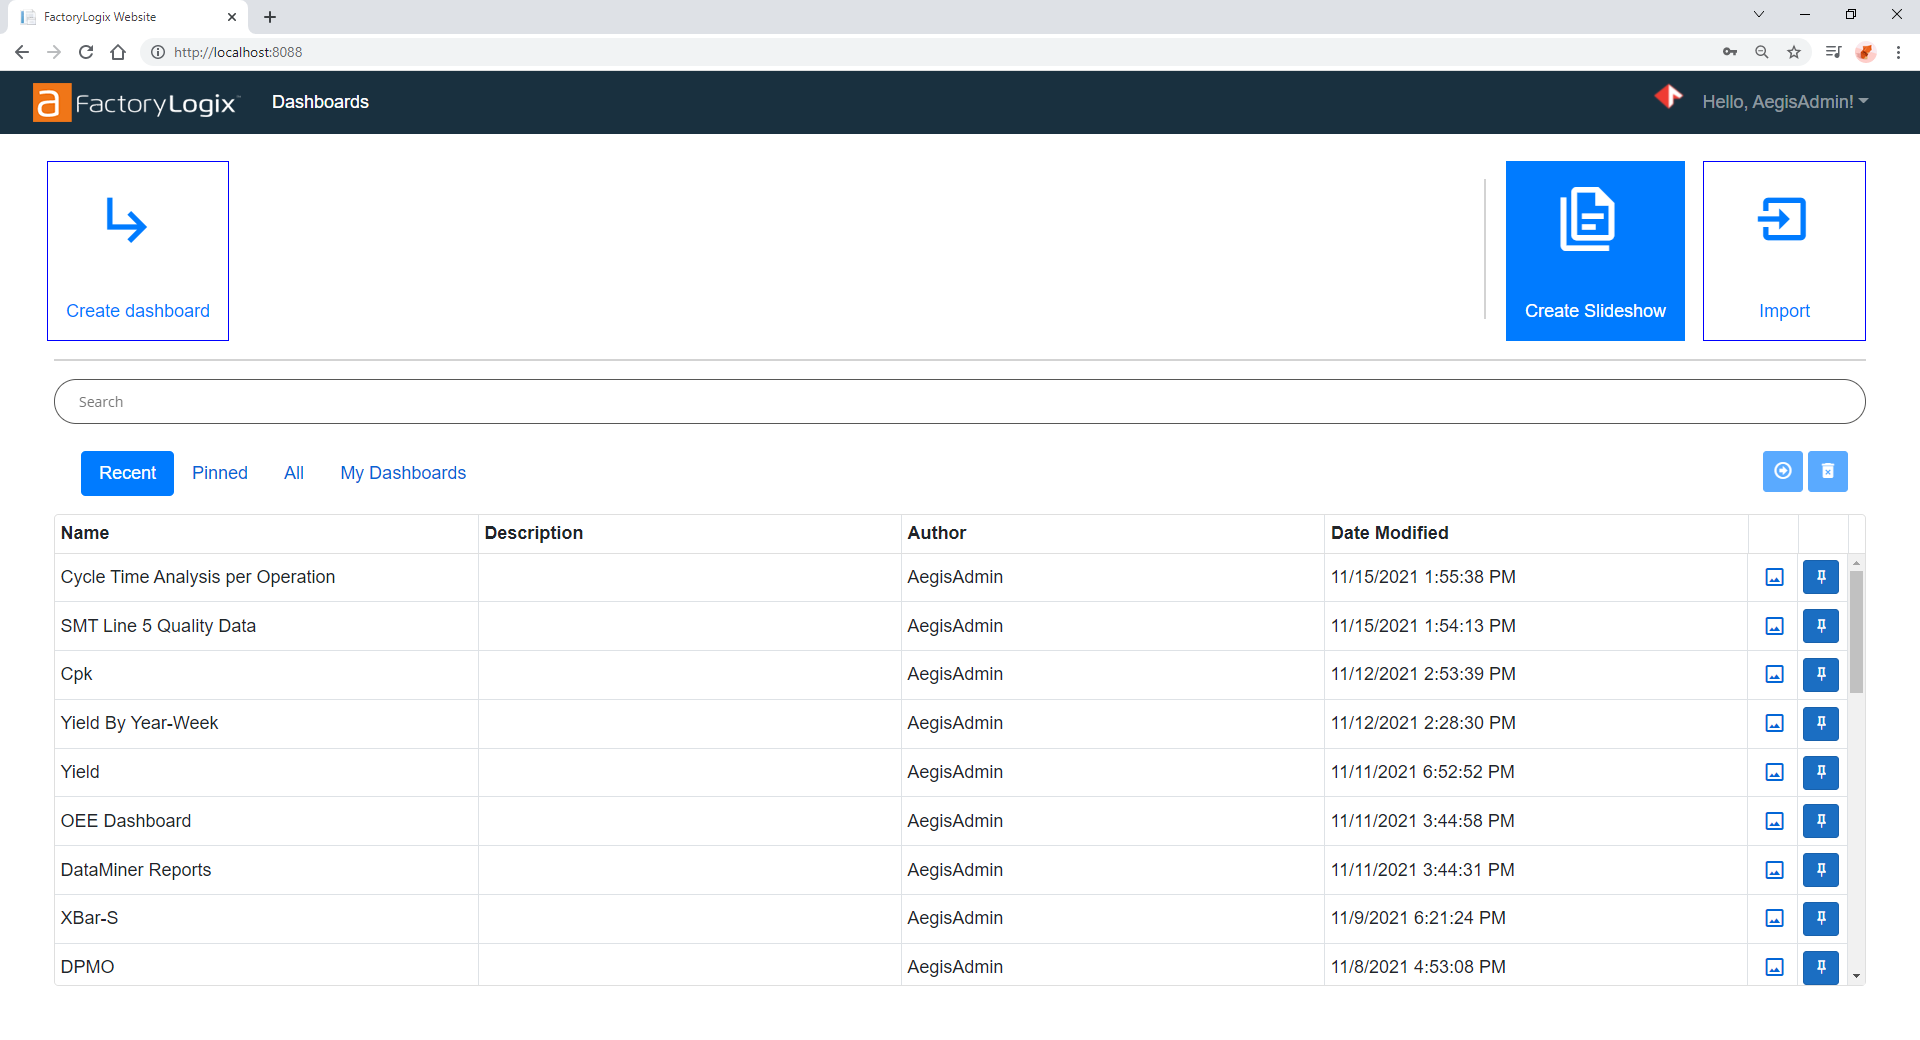Pin the SMT Line 5 Quality Data dashboard

pos(1820,626)
